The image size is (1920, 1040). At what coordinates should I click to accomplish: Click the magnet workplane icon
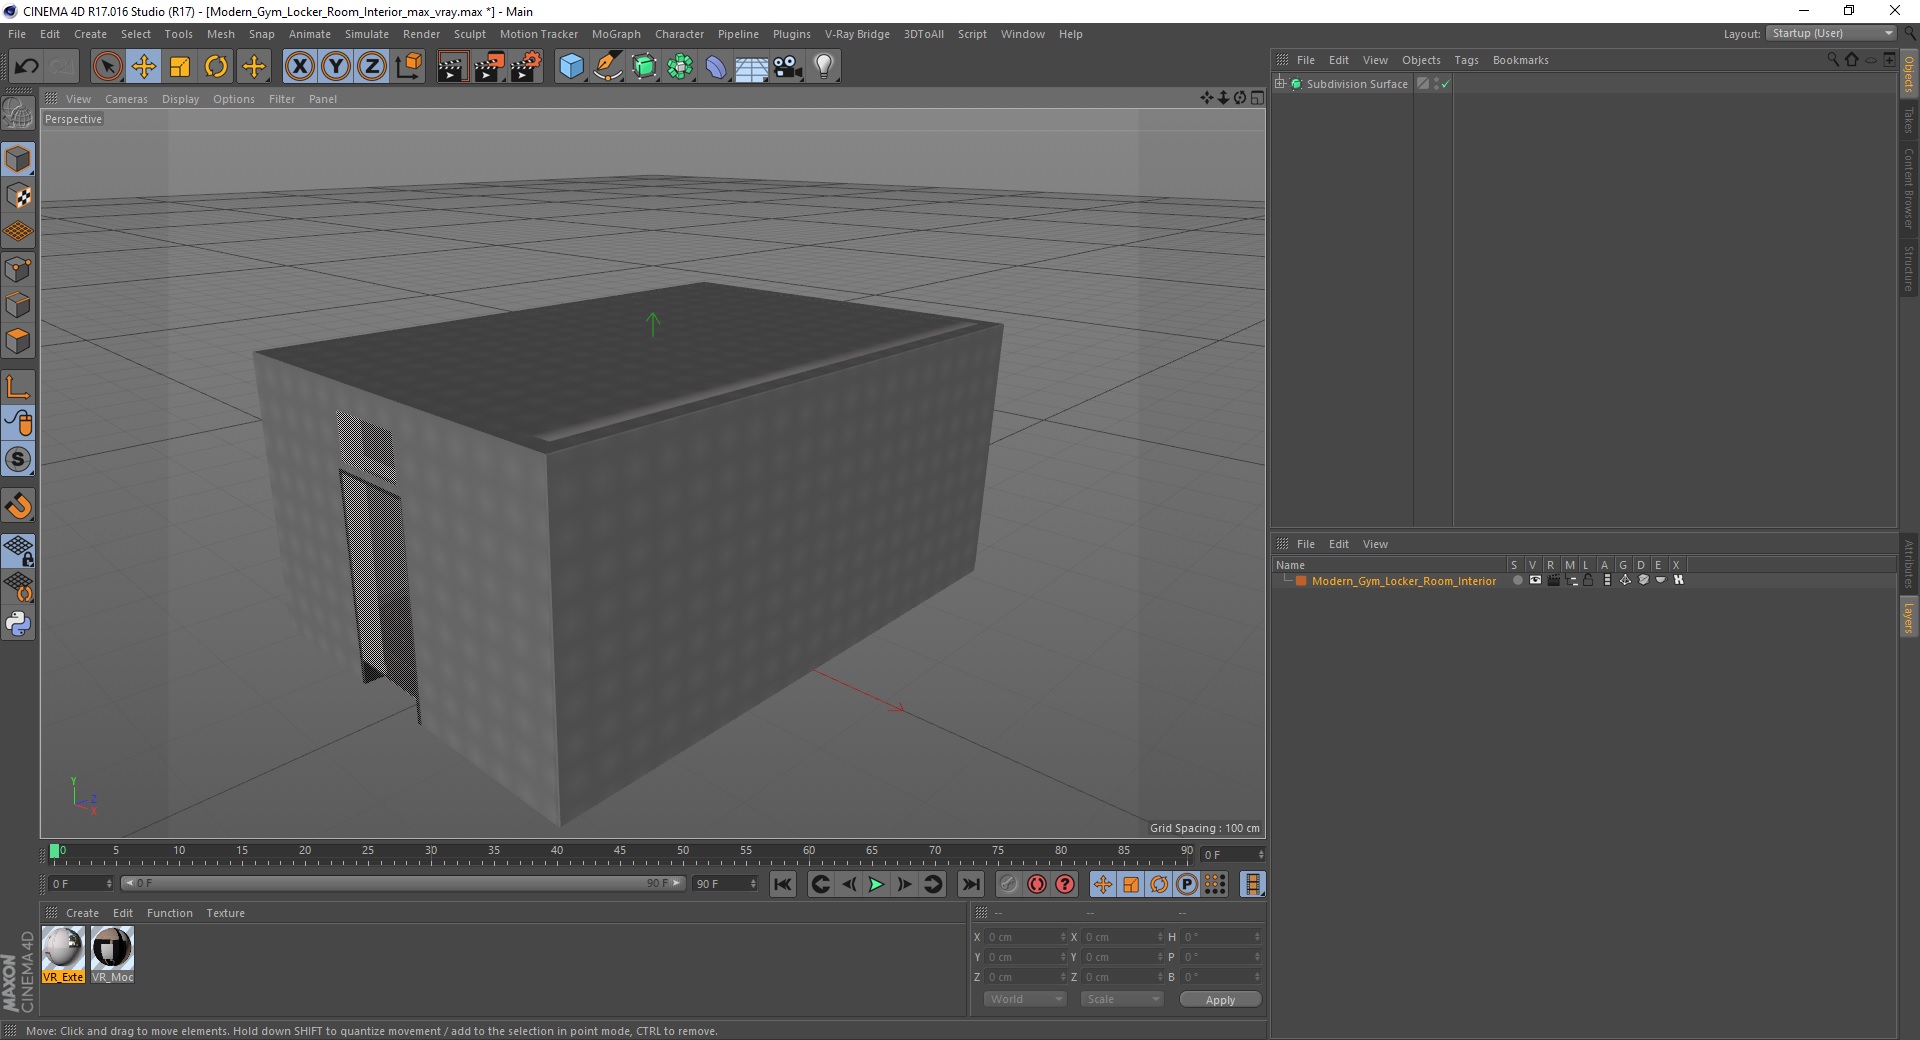(18, 506)
